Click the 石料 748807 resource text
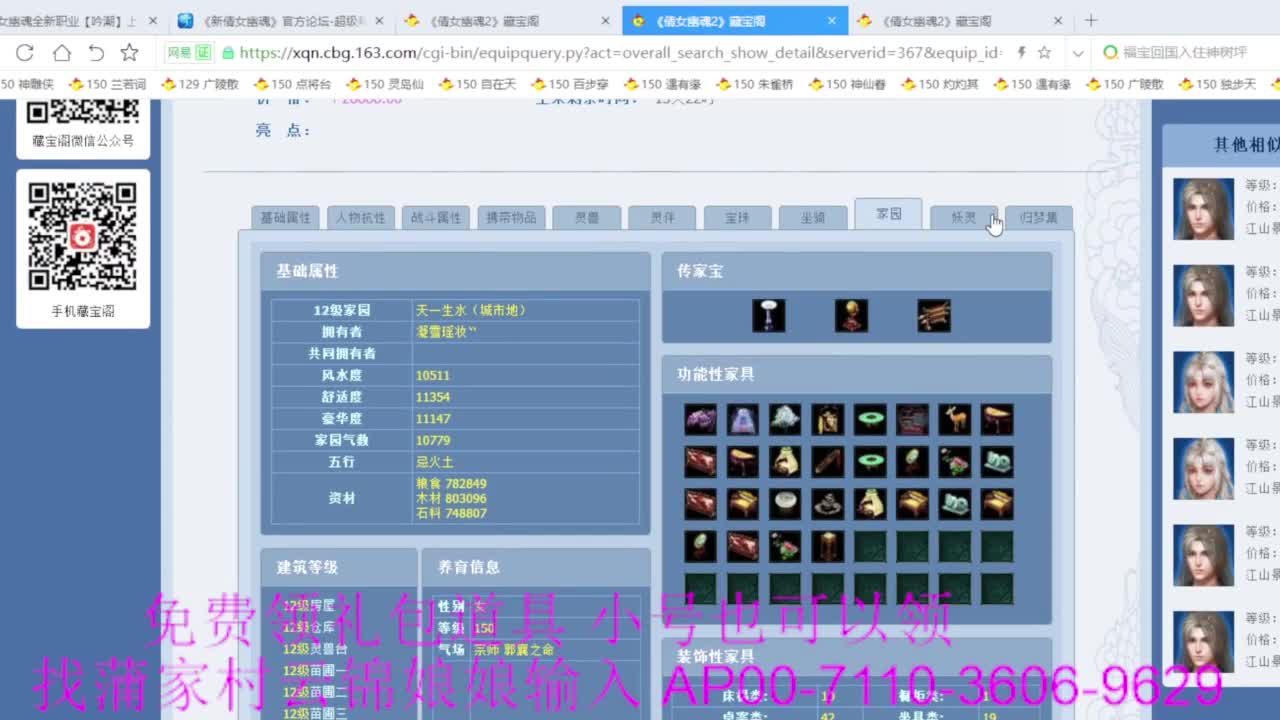 click(x=451, y=513)
